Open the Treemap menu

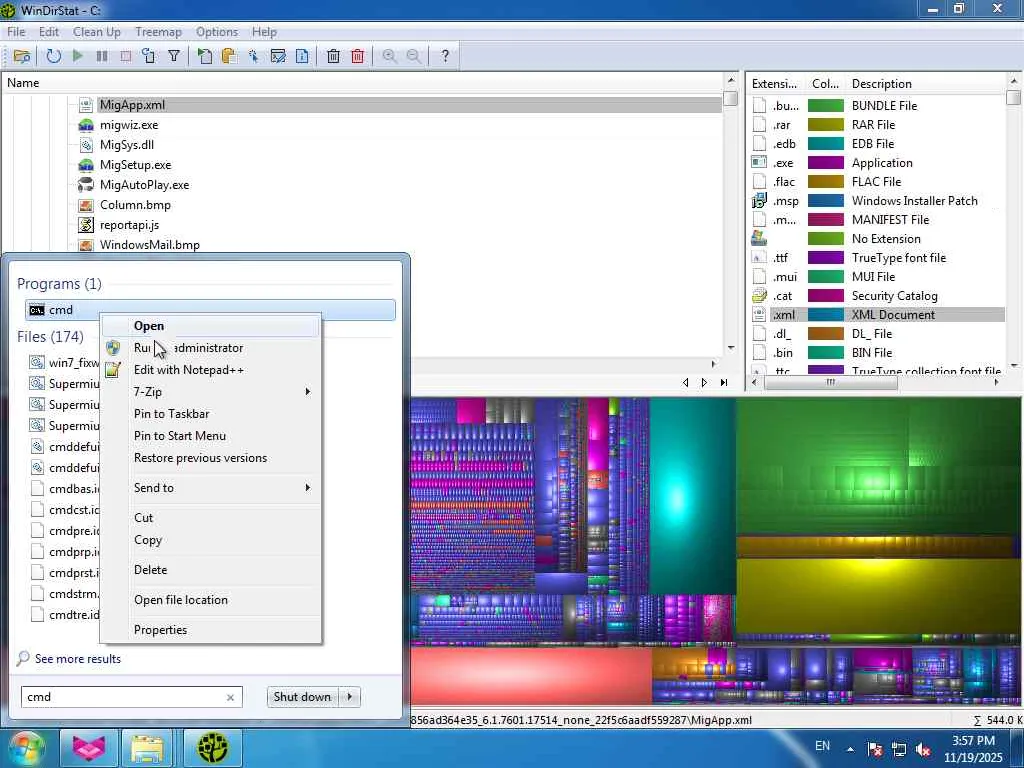pos(158,32)
